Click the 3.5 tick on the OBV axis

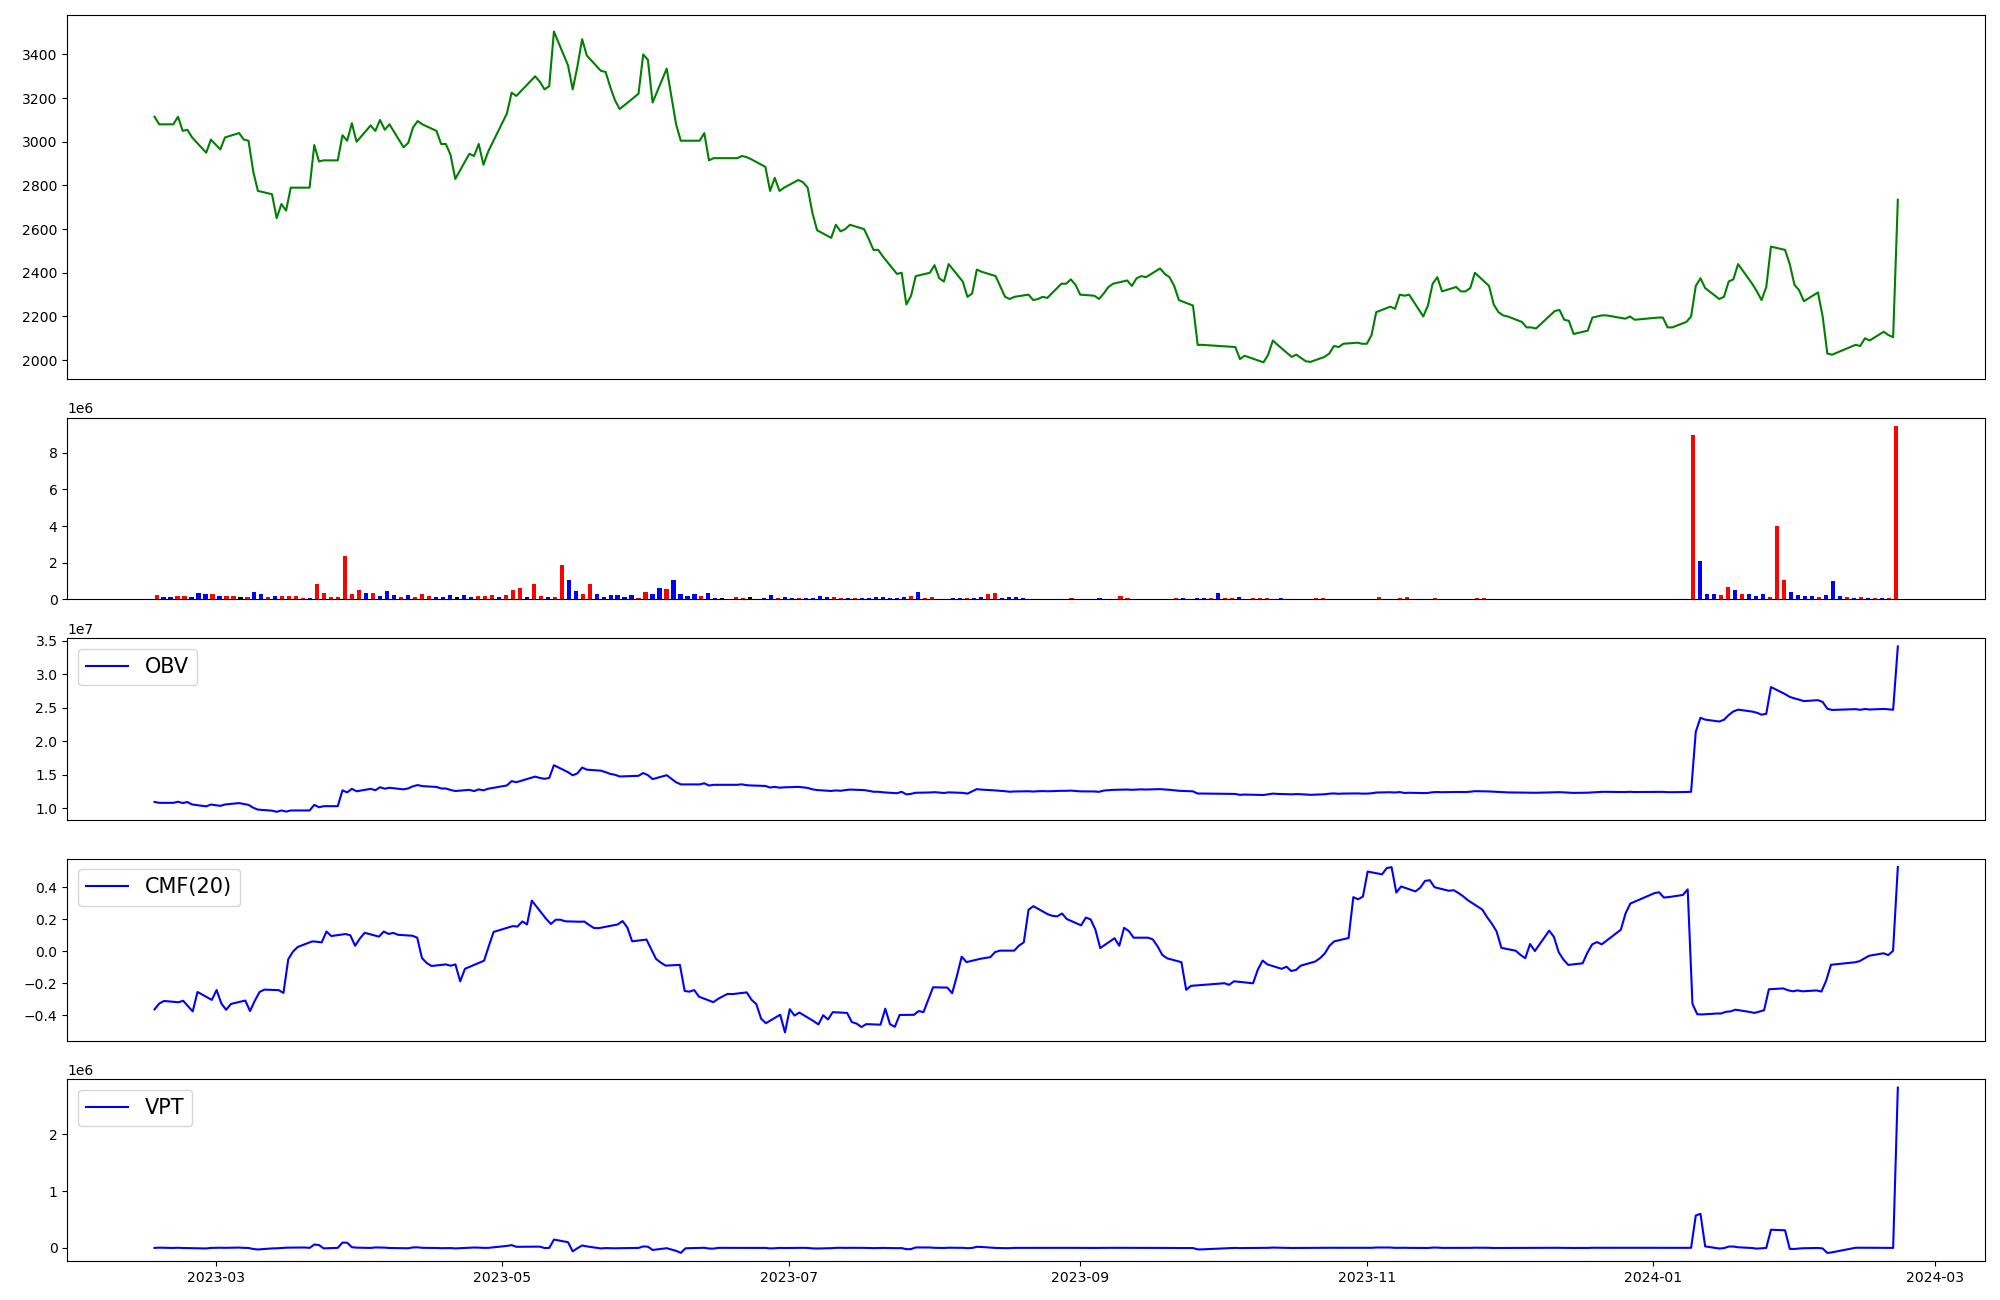46,642
